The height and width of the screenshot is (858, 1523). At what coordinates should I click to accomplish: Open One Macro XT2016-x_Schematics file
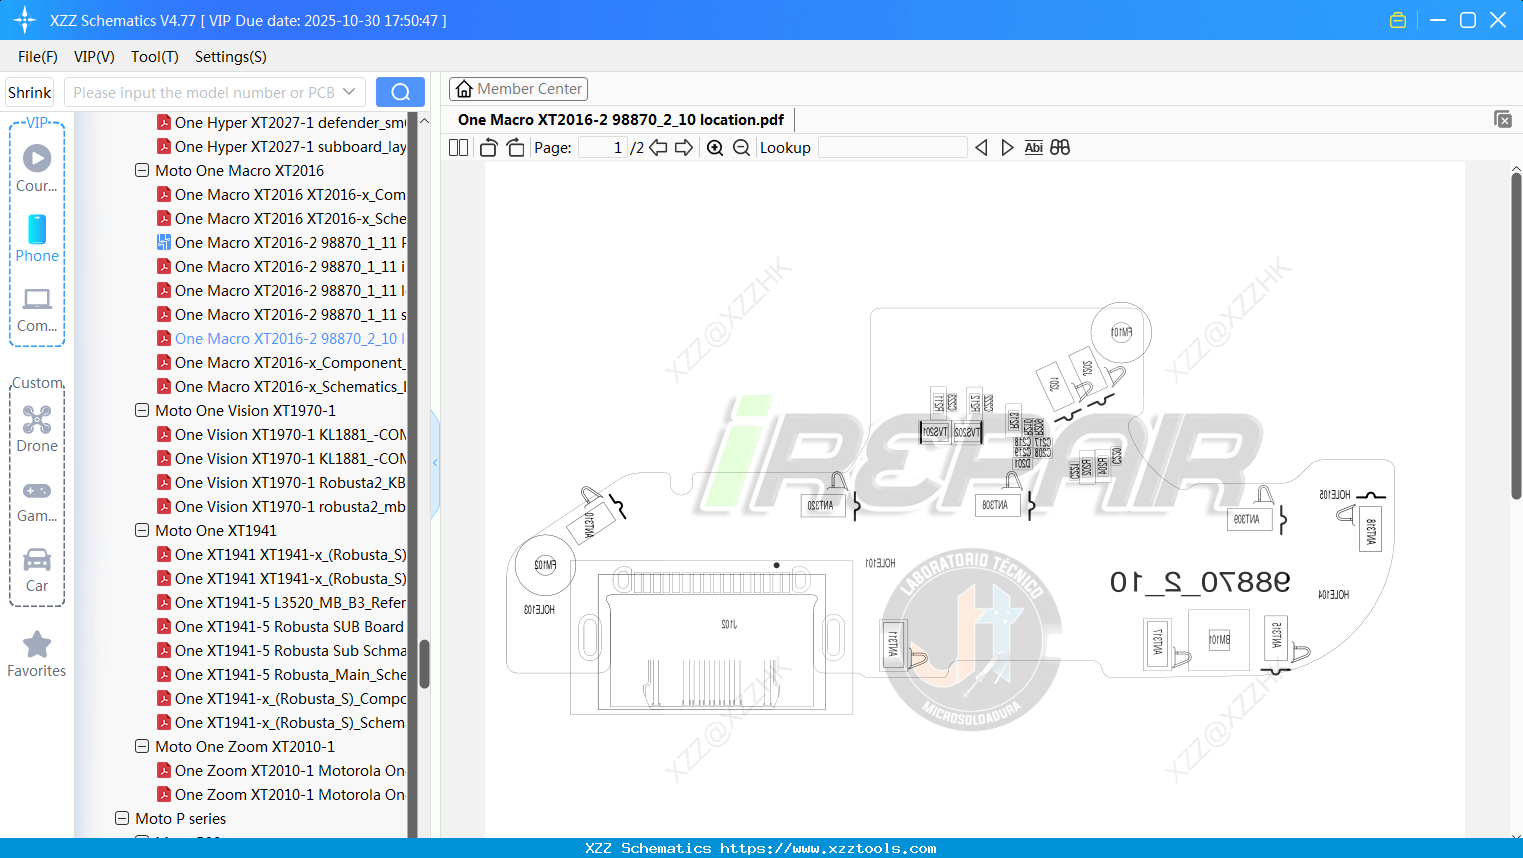(281, 386)
